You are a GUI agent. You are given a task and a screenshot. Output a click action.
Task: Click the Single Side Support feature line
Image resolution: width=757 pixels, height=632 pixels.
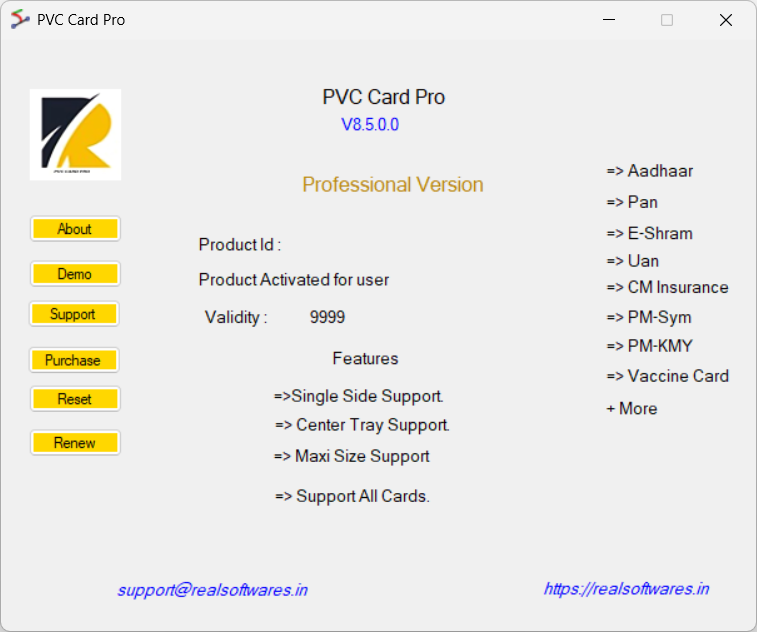(358, 396)
